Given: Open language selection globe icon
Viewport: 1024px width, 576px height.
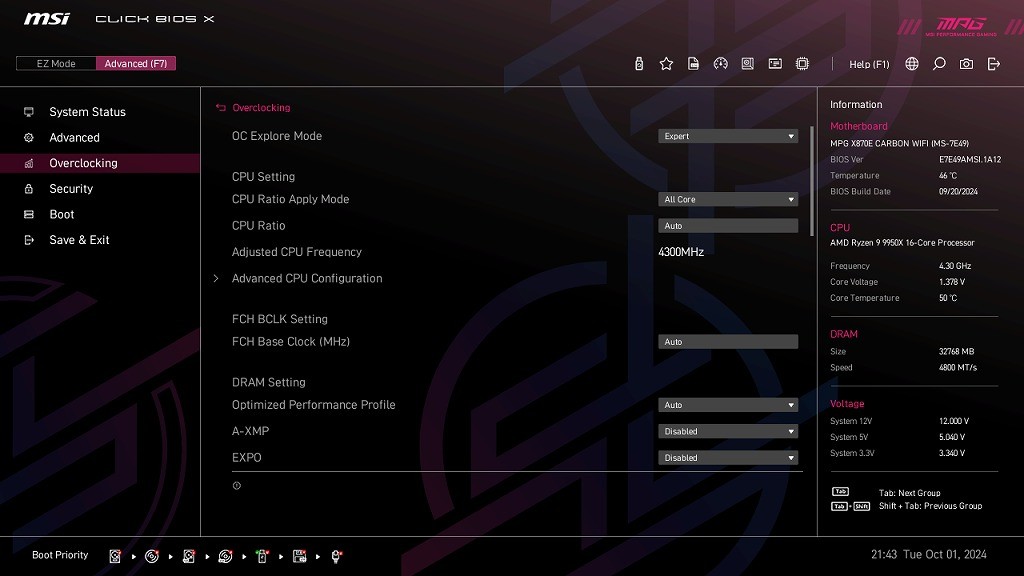Looking at the screenshot, I should [912, 64].
